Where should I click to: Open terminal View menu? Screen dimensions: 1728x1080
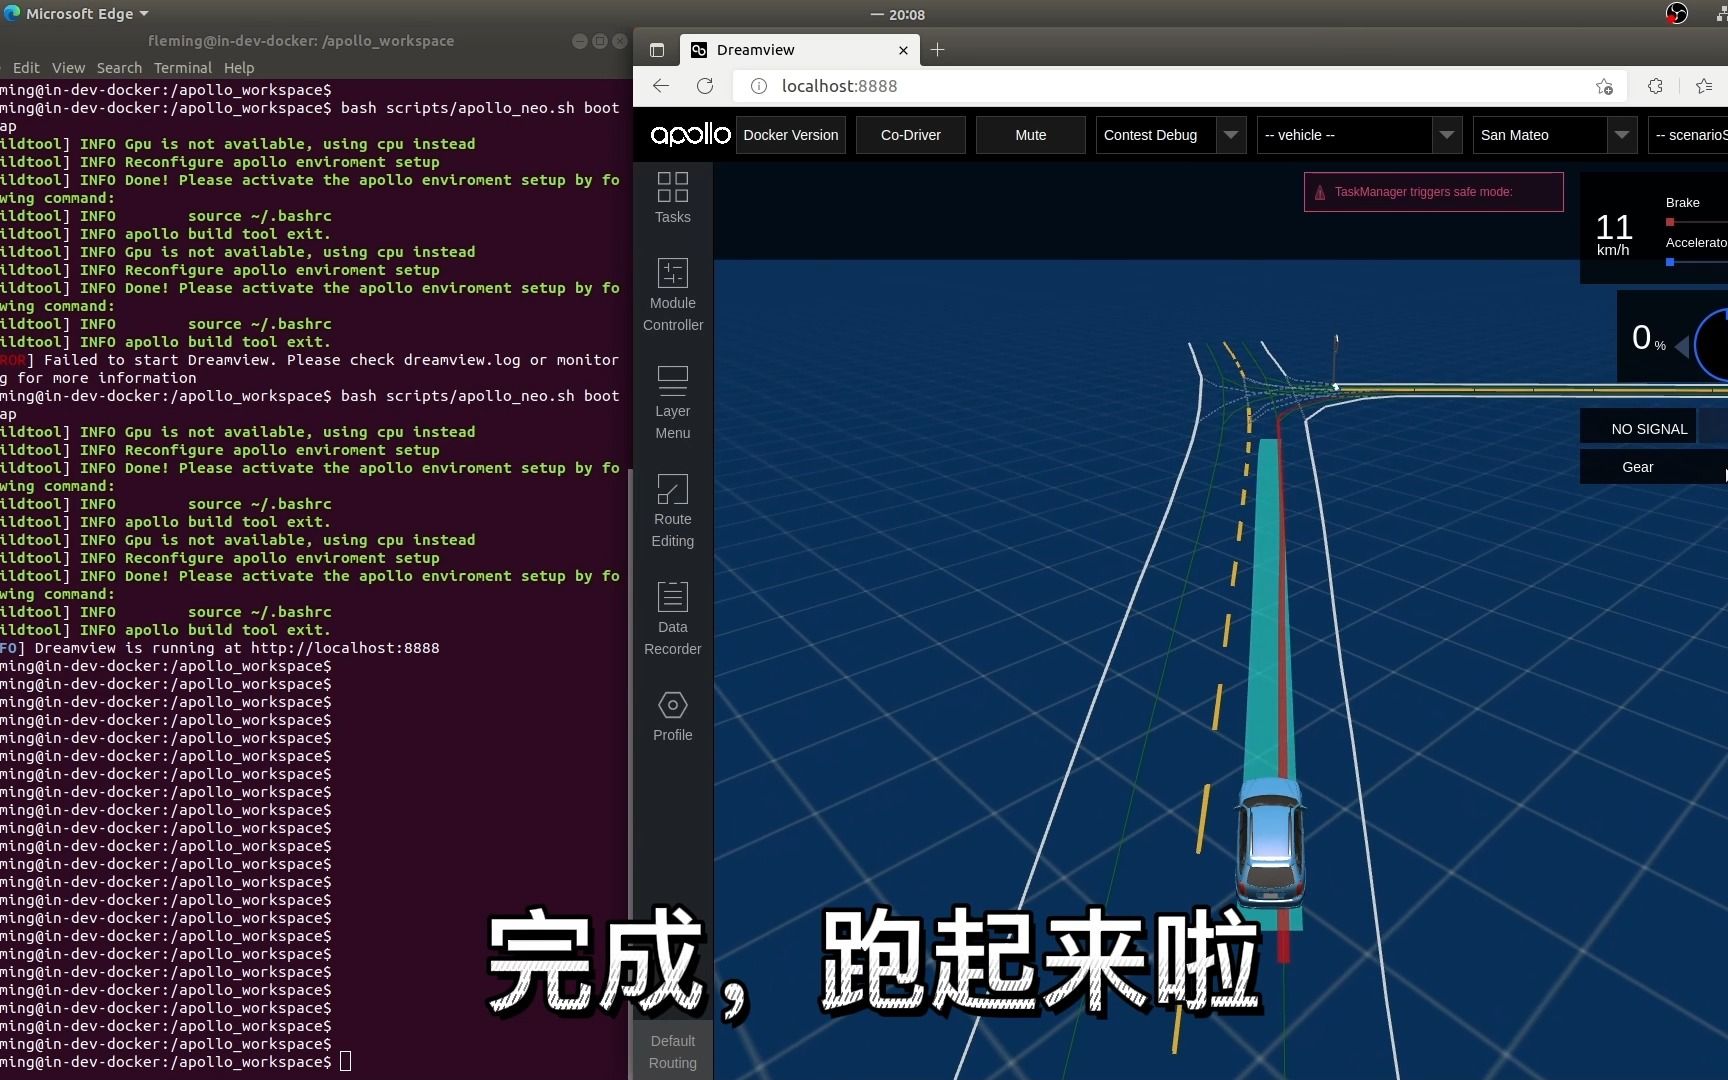(x=68, y=68)
